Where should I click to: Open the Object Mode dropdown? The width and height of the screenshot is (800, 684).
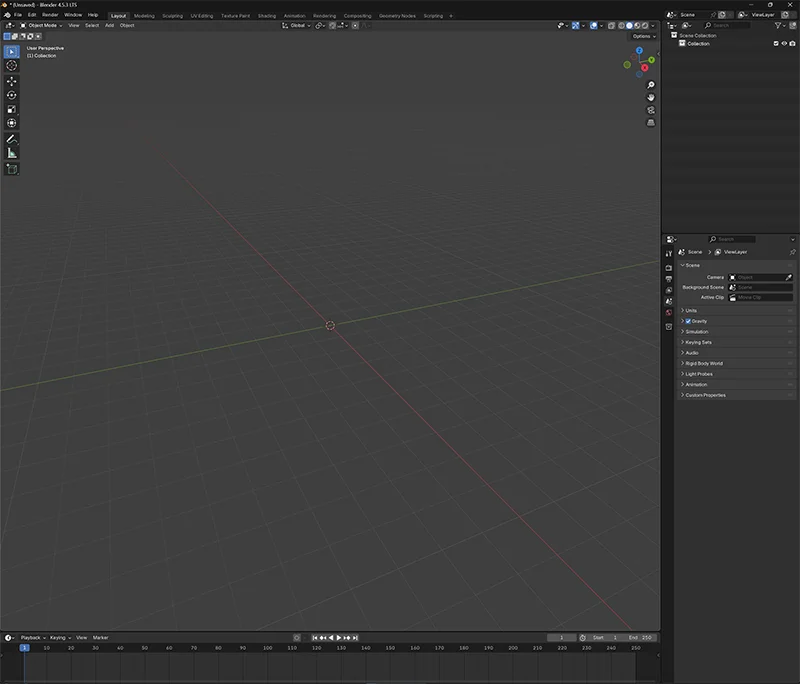[x=42, y=25]
